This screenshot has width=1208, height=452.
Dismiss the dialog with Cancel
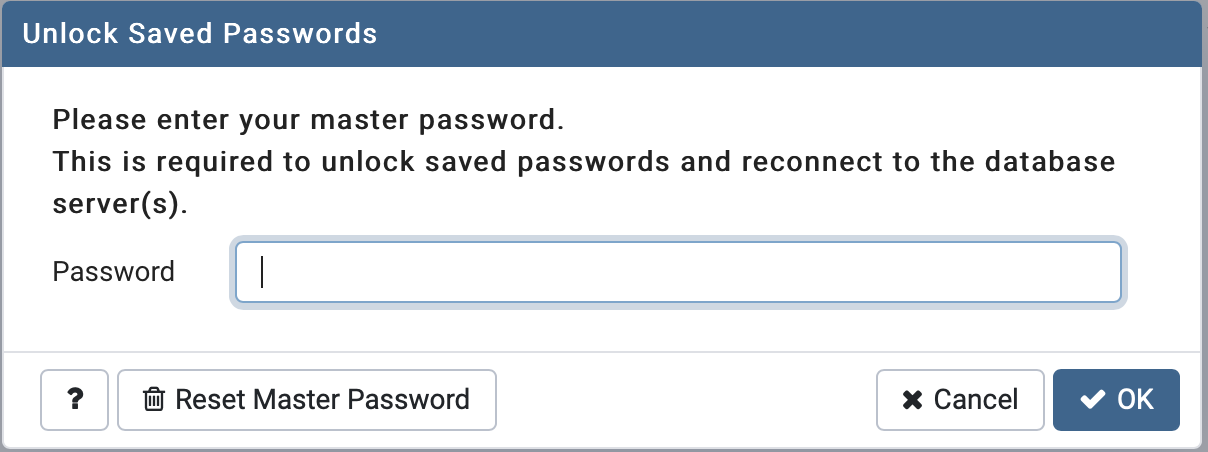(960, 400)
